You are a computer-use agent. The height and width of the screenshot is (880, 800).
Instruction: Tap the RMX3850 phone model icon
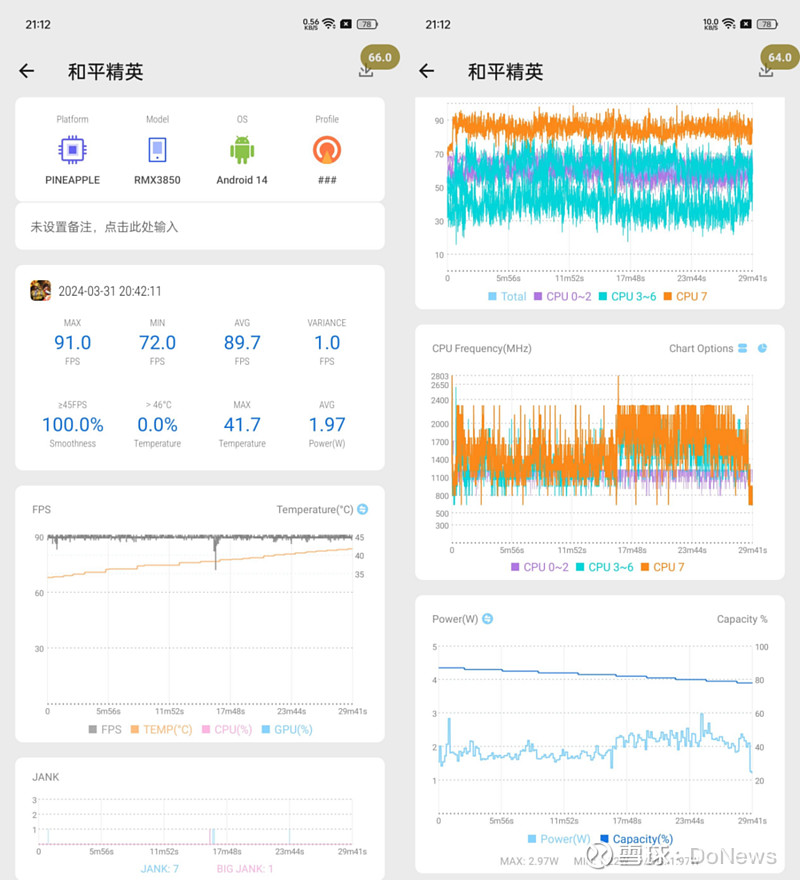[x=157, y=150]
